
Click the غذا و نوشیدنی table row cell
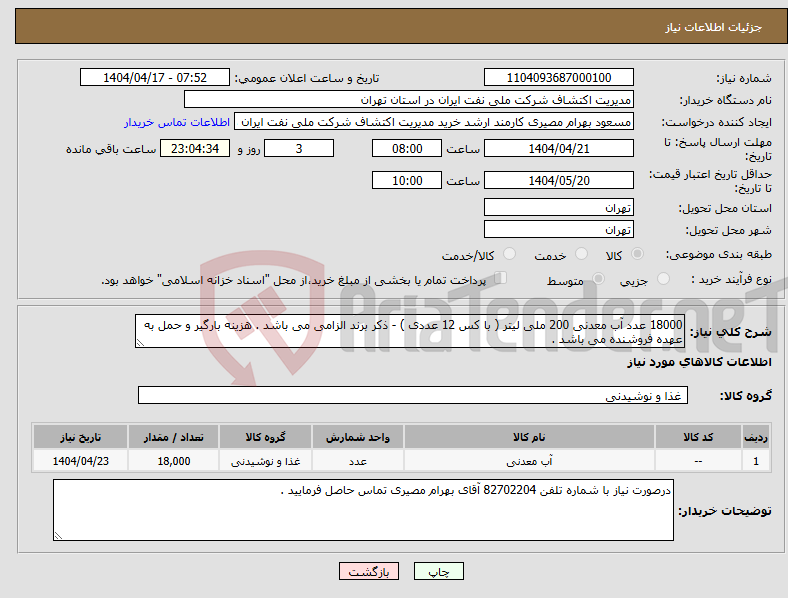pos(265,461)
